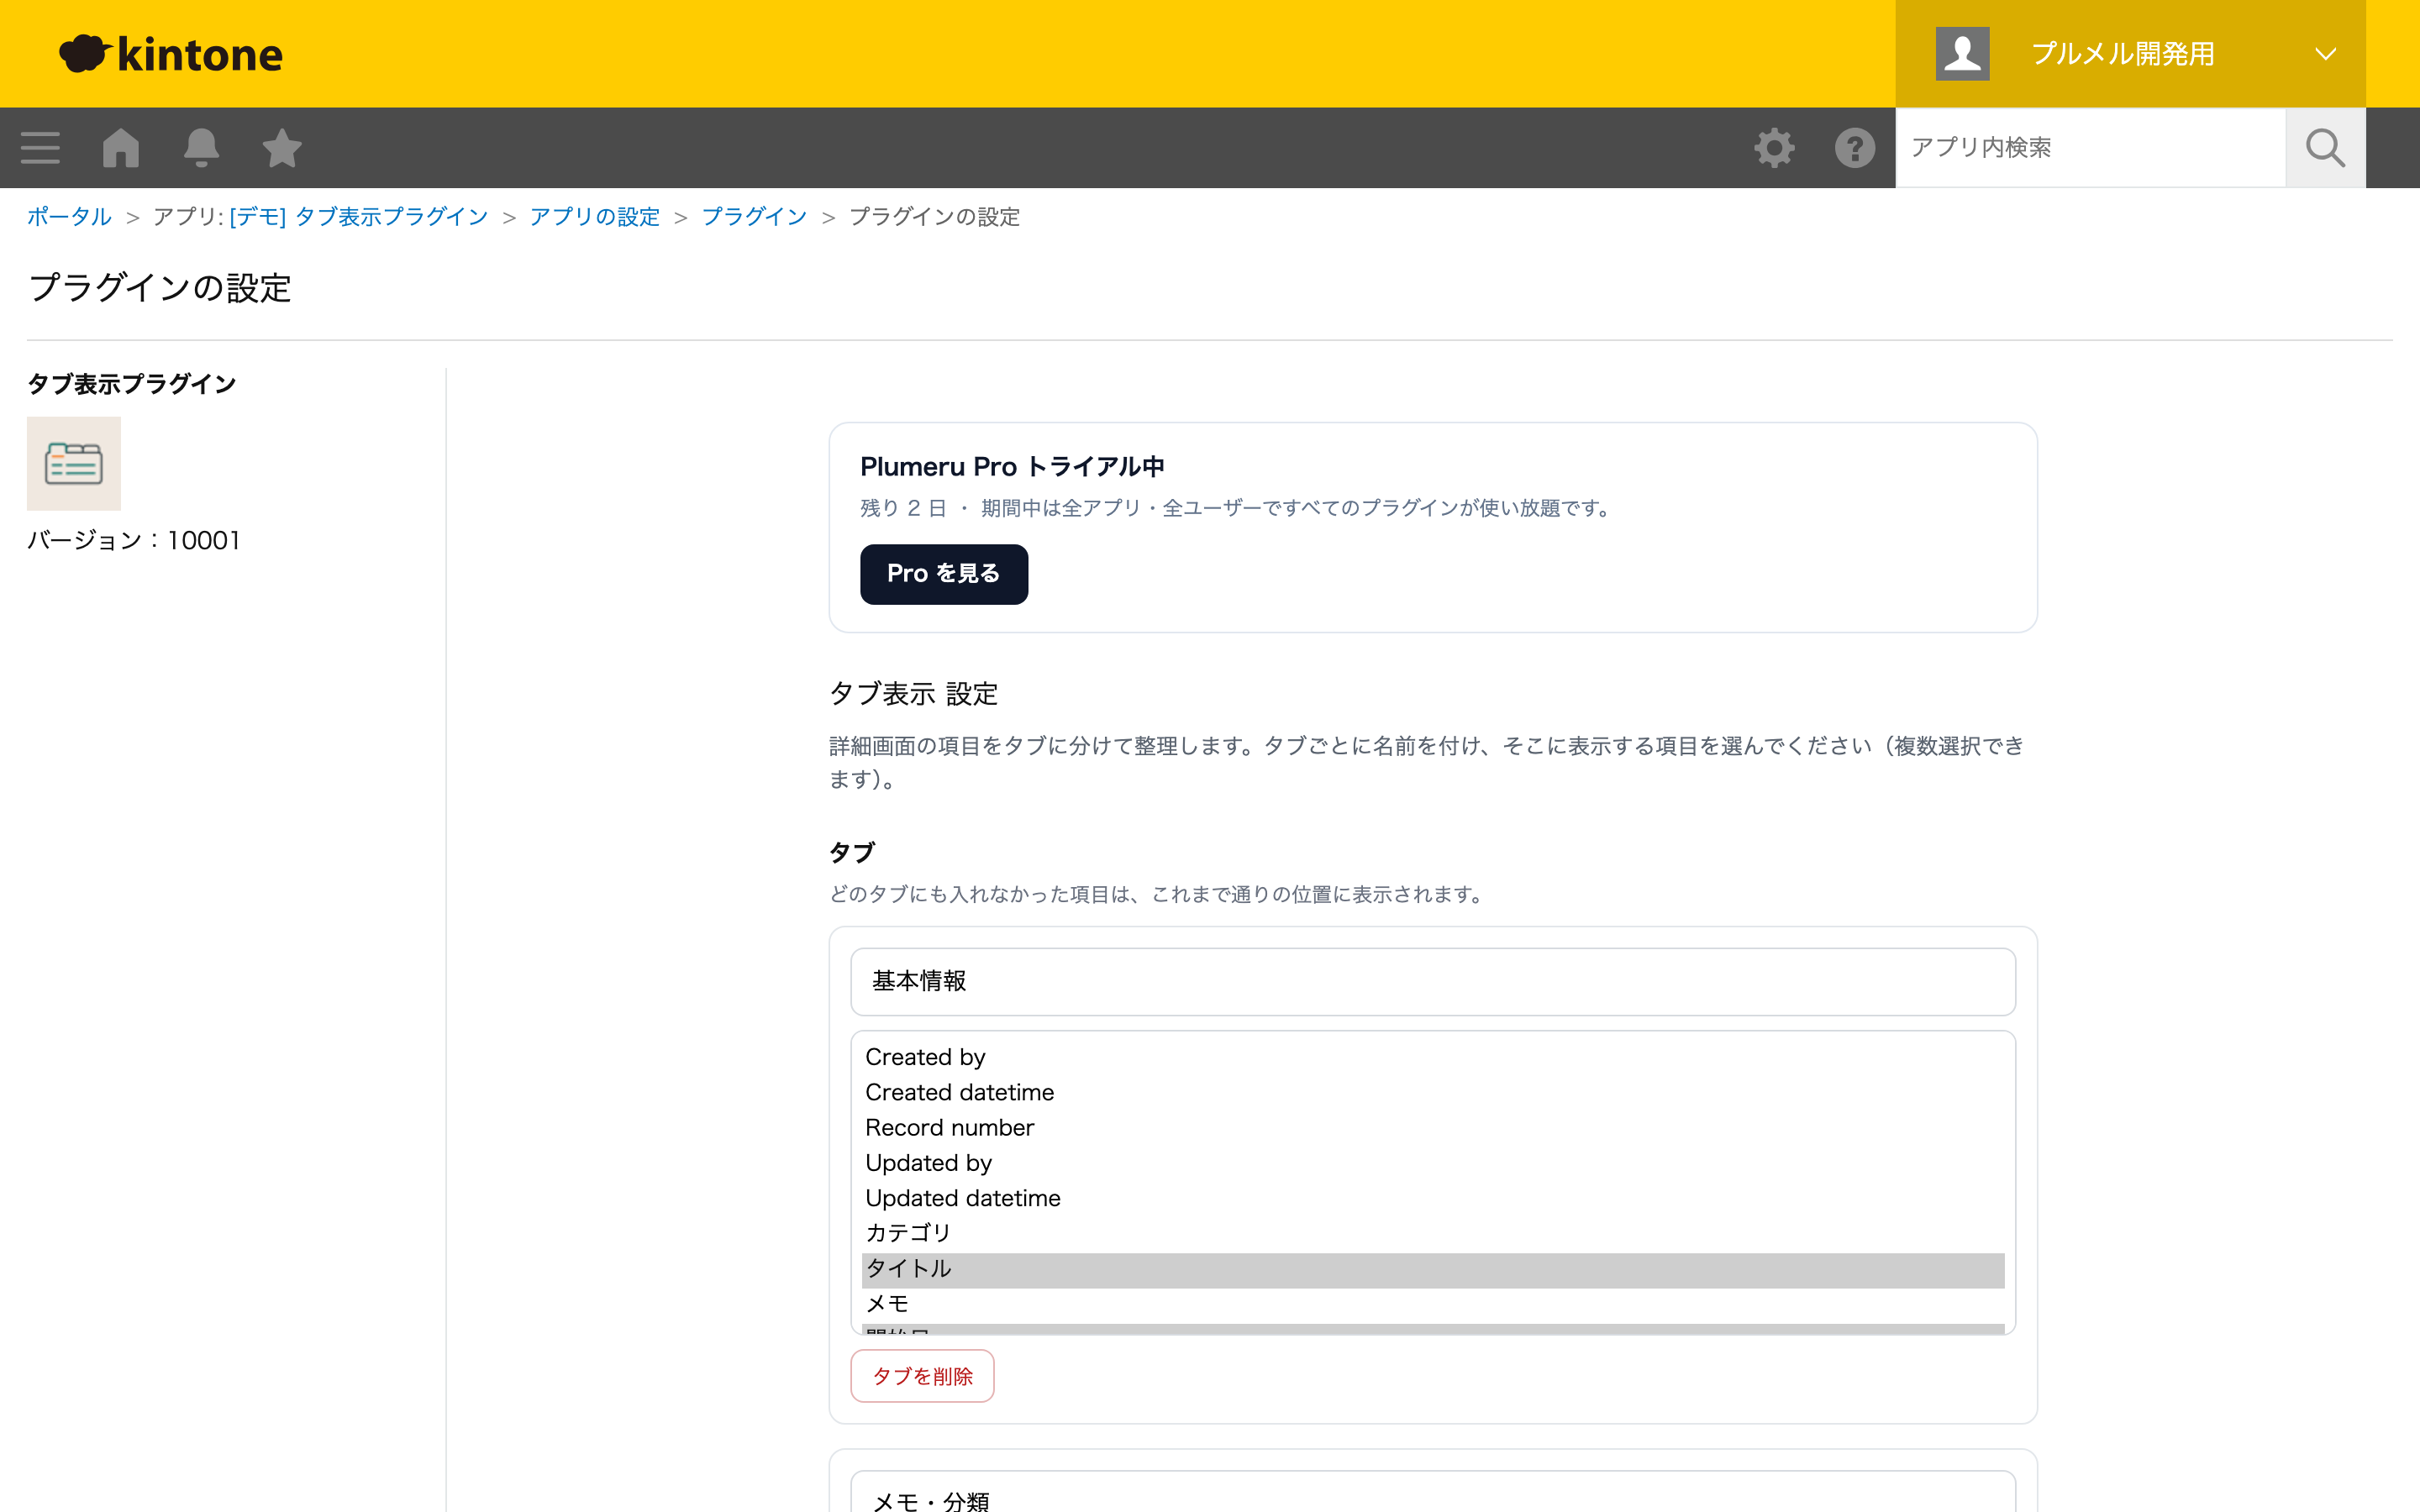
Task: Open notifications bell
Action: pos(201,148)
